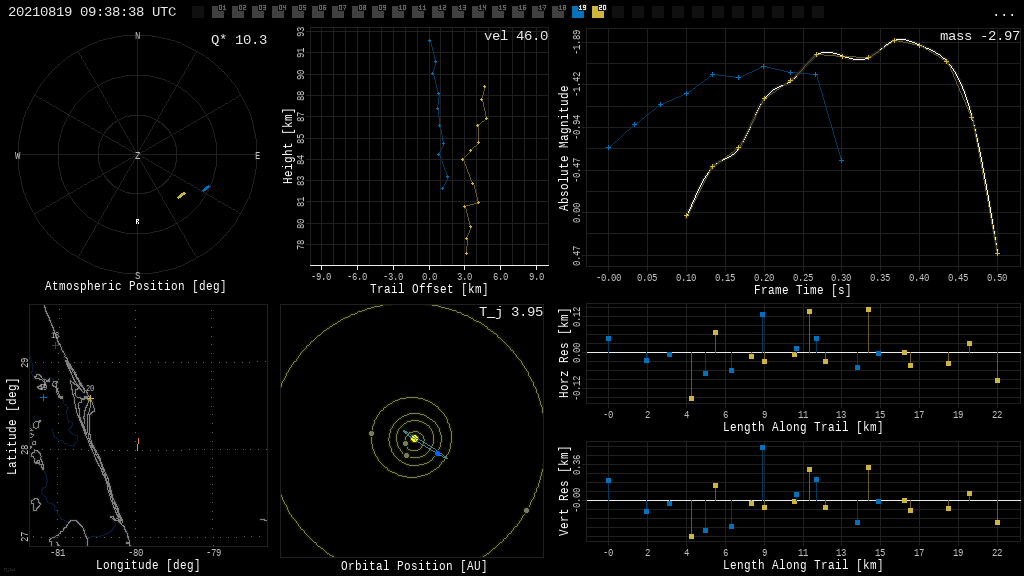Select the station 18 box
The height and width of the screenshot is (576, 1024).
pos(558,12)
